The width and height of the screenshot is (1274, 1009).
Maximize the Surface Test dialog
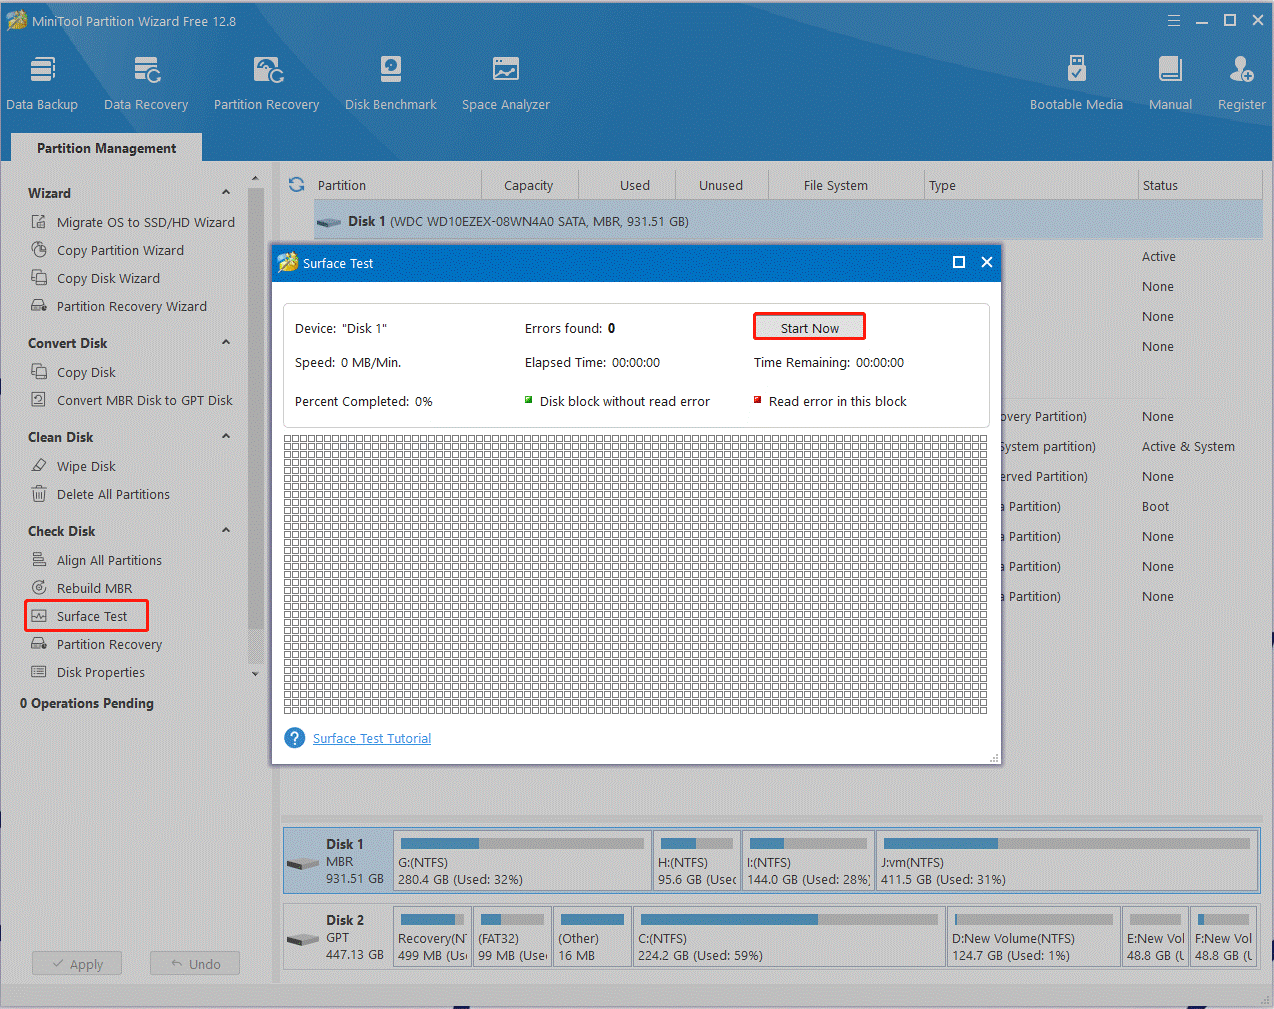(x=959, y=262)
